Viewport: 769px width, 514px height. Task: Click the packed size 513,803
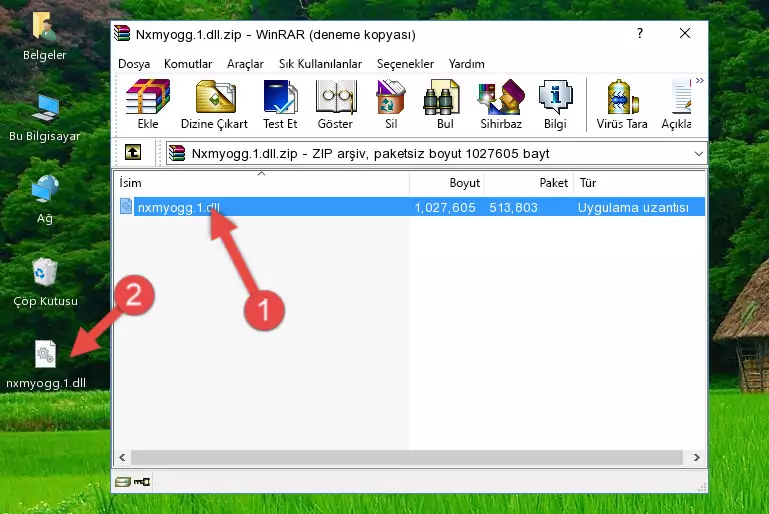[513, 207]
